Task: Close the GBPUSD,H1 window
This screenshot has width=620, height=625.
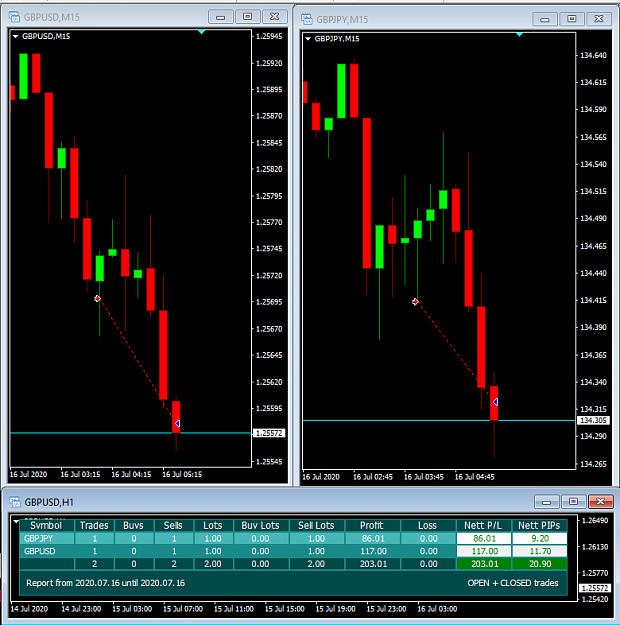Action: tap(600, 502)
